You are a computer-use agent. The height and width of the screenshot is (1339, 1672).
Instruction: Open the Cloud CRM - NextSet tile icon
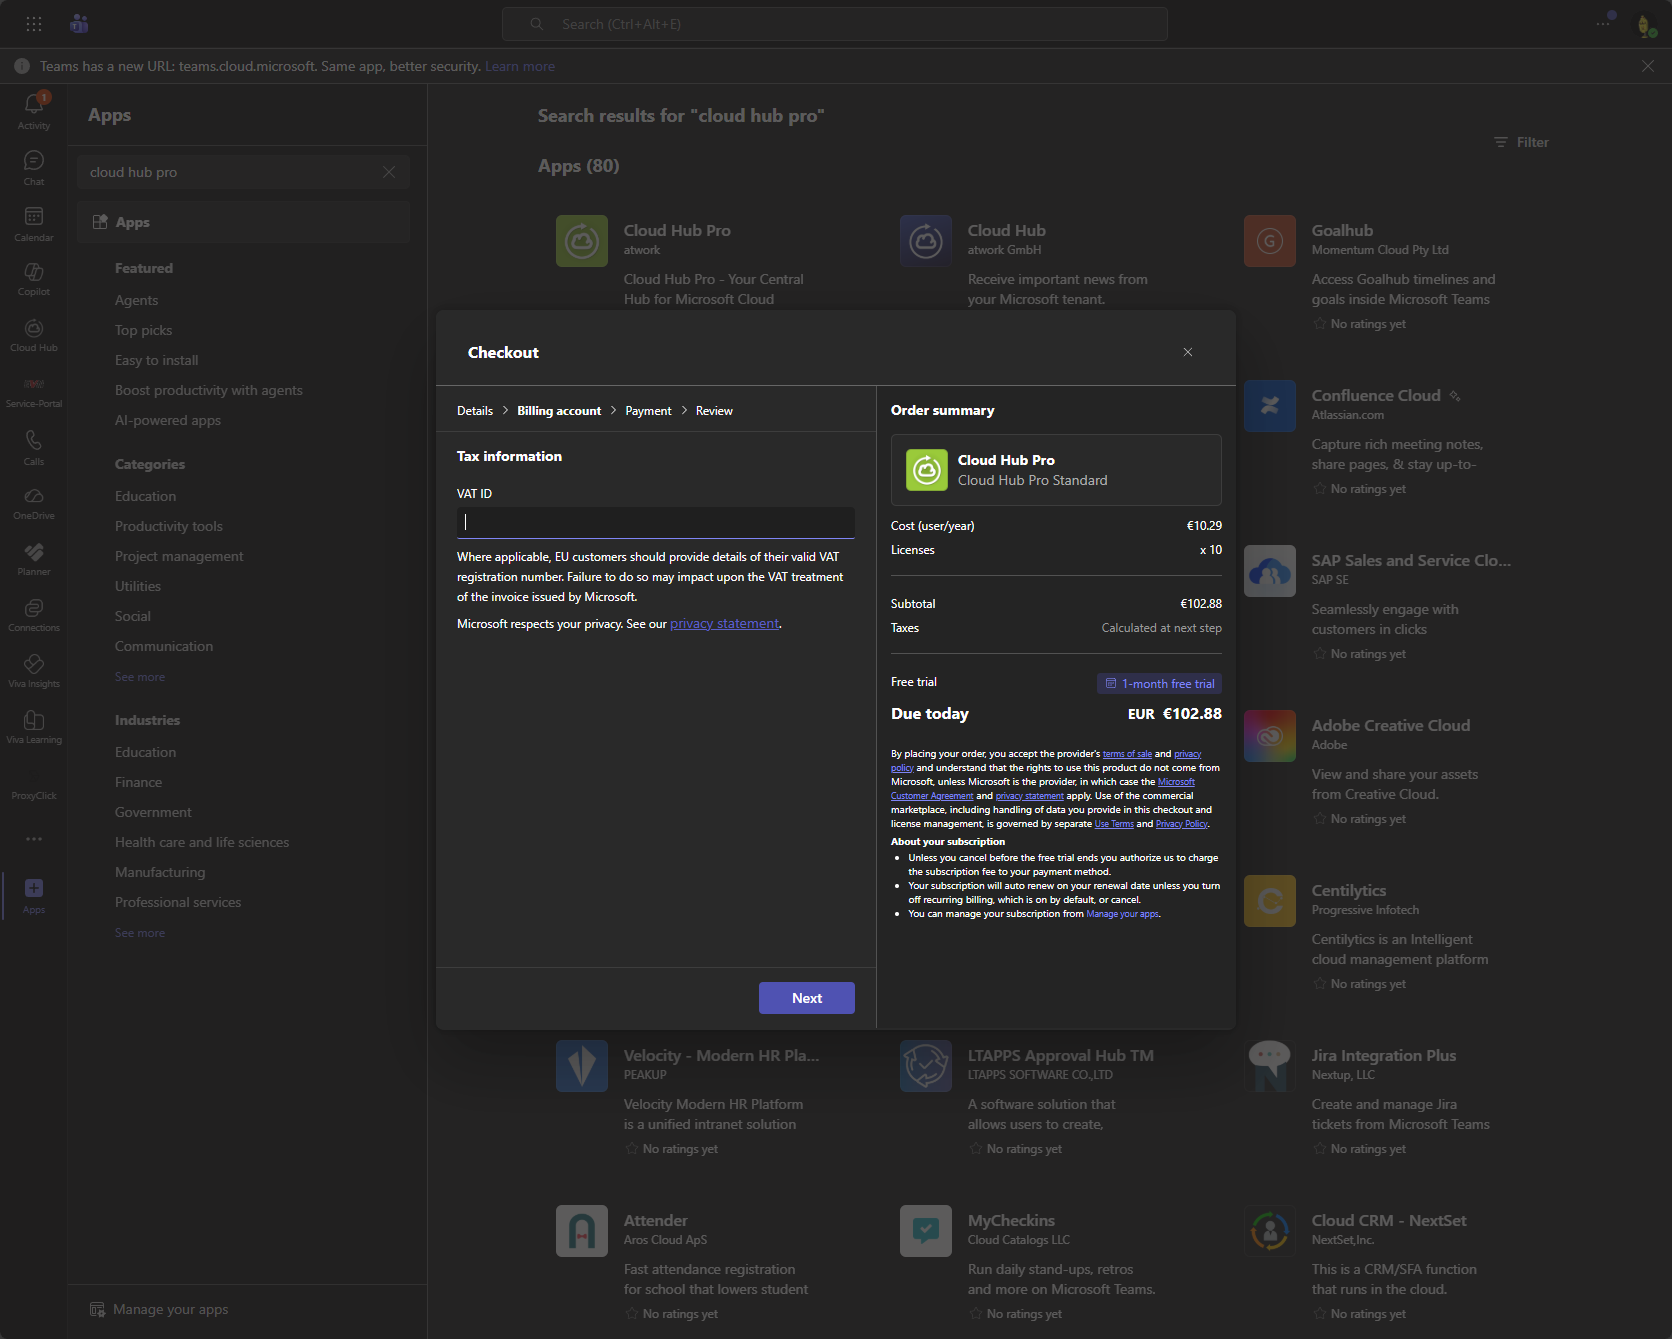coord(1270,1231)
